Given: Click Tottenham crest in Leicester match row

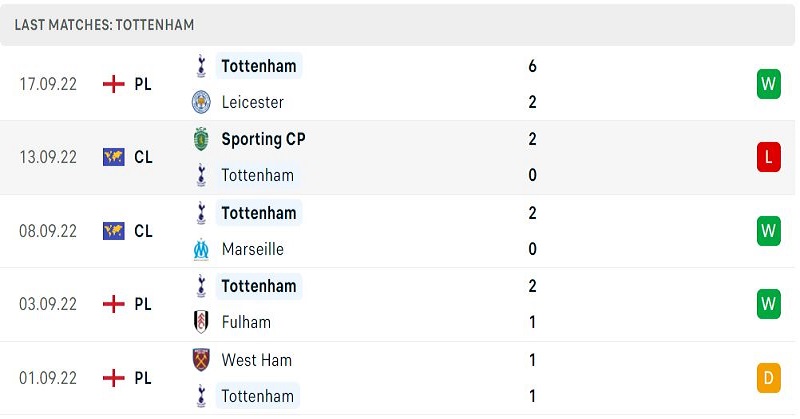Looking at the screenshot, I should pyautogui.click(x=201, y=66).
